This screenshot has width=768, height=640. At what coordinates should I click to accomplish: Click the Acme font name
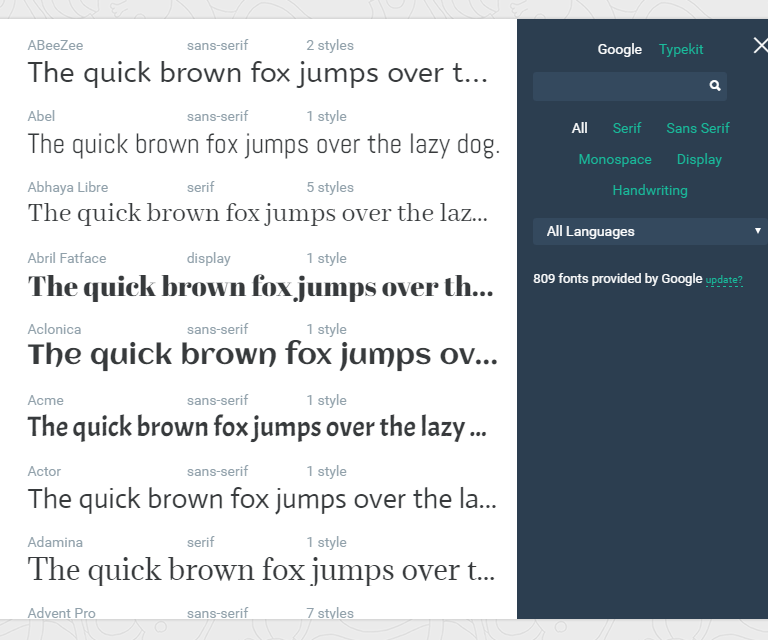click(46, 401)
